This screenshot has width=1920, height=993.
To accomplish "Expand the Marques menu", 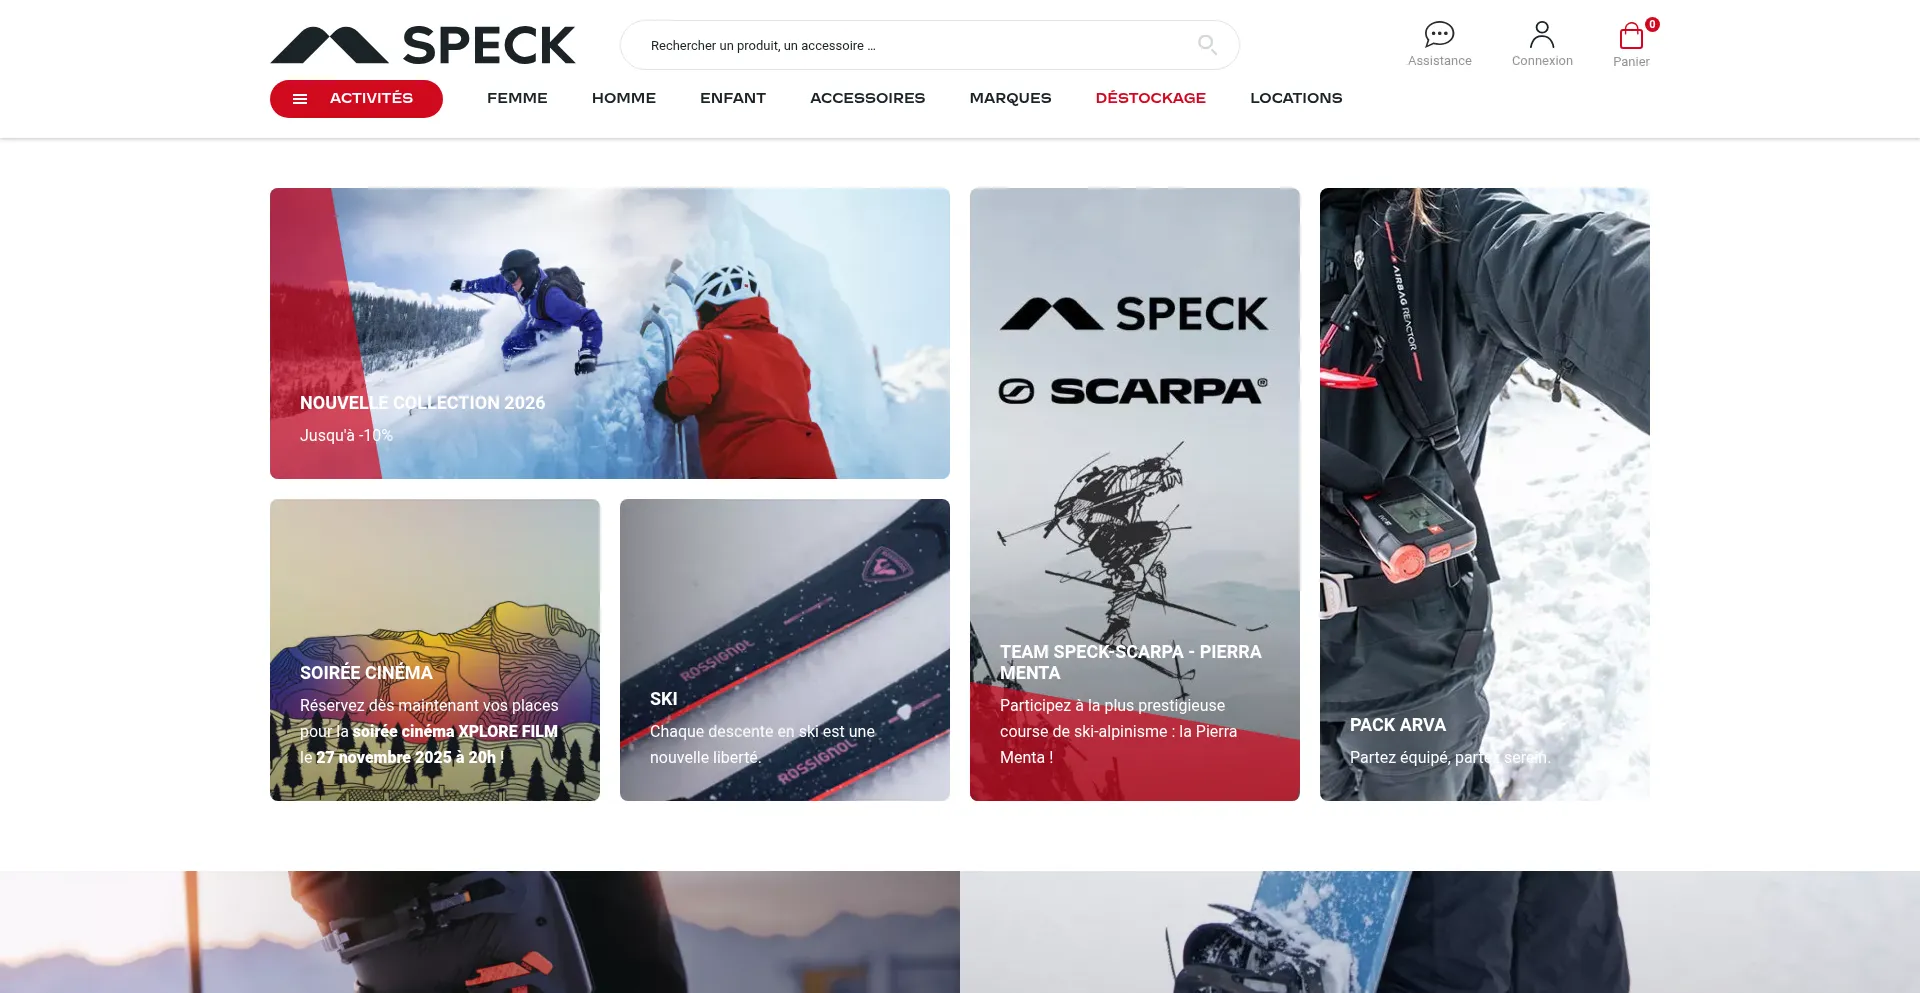I will click(1010, 98).
